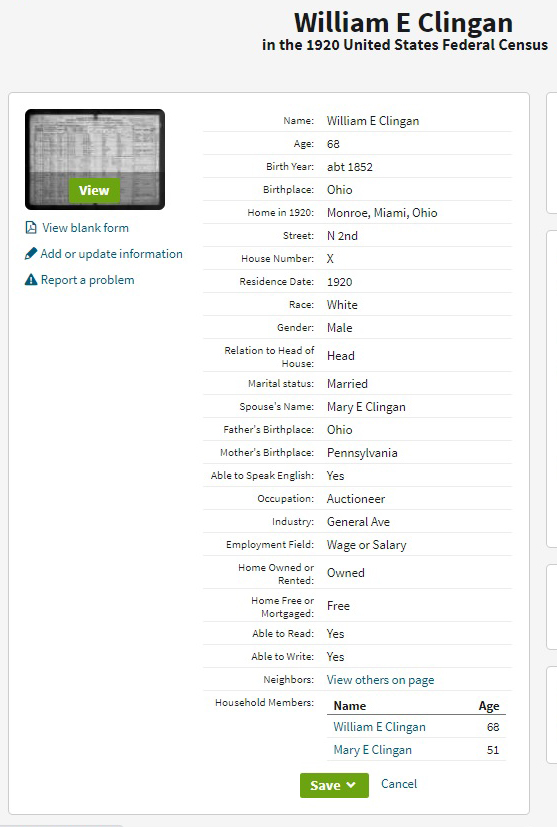Image resolution: width=557 pixels, height=827 pixels.
Task: Click the green View button
Action: click(x=94, y=190)
